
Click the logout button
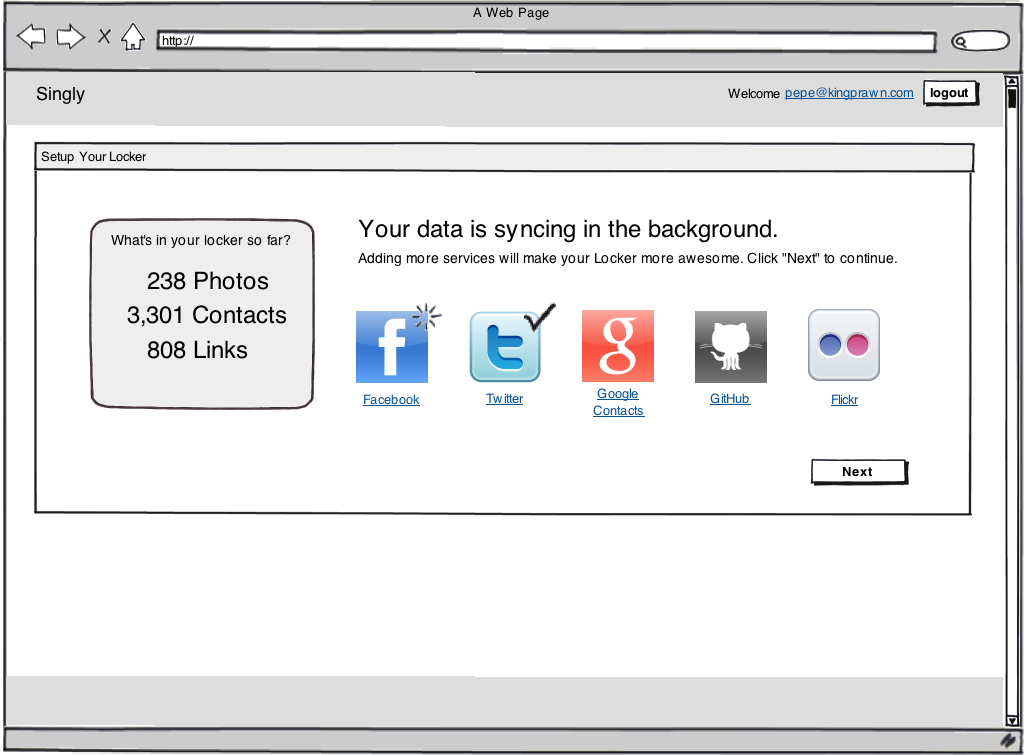coord(950,93)
